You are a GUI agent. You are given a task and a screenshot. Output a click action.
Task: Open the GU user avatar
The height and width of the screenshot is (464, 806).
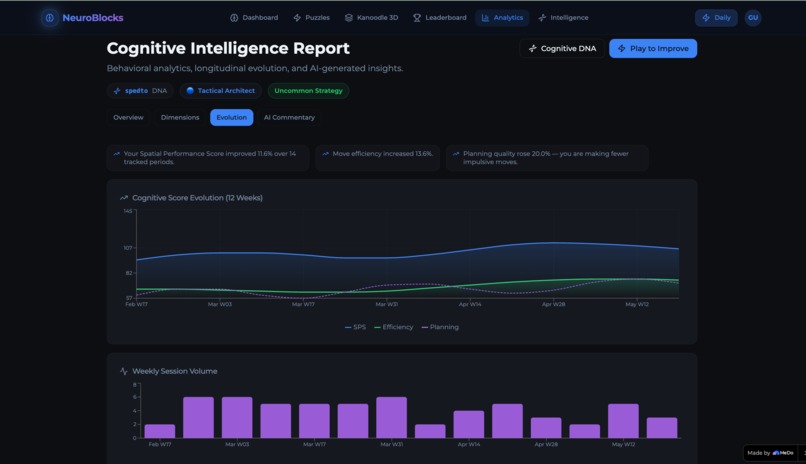pyautogui.click(x=753, y=17)
